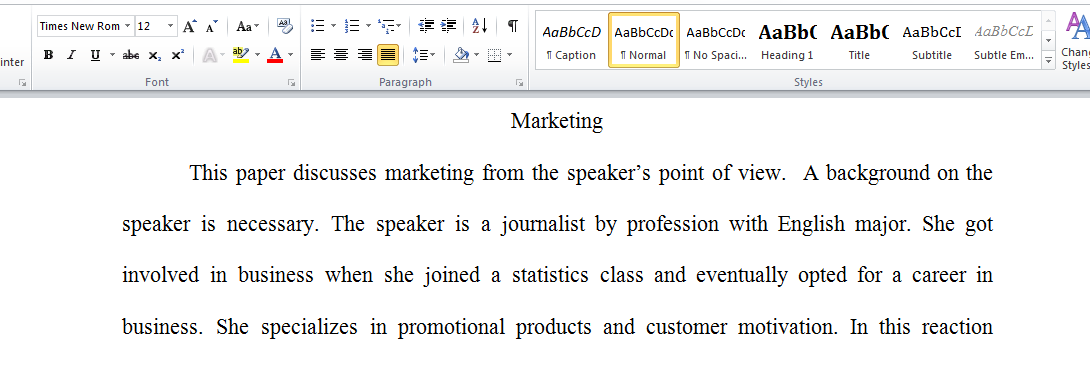Open numbering library dropdown arrow

coord(368,26)
